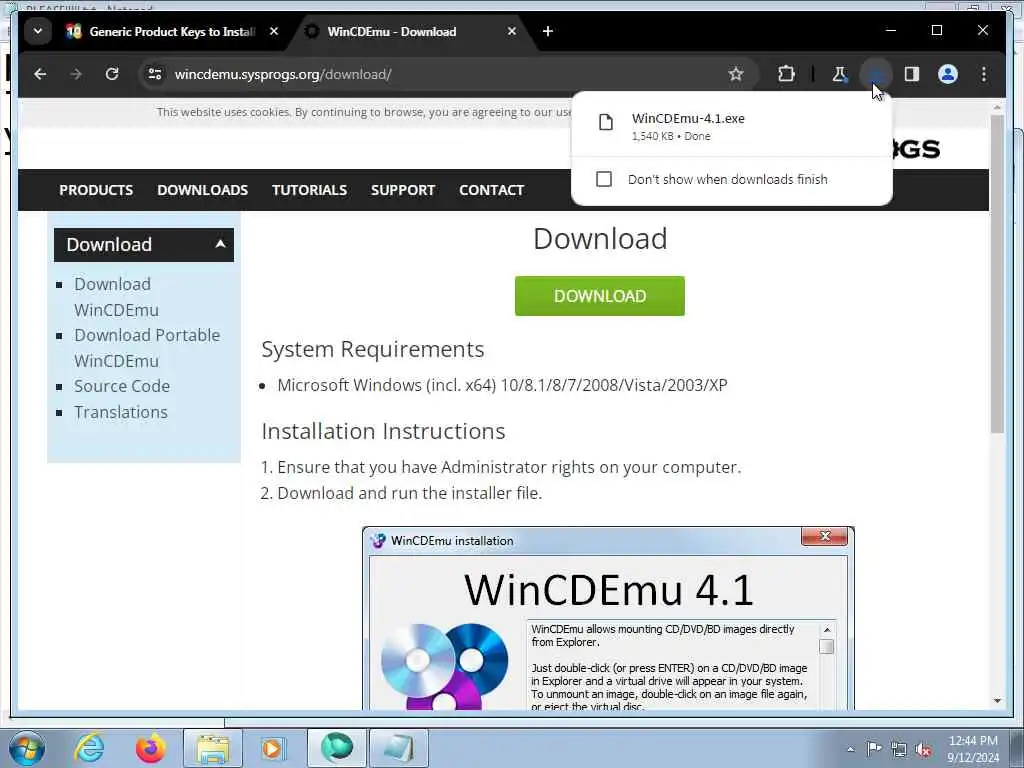
Task: Click the green DOWNLOAD button
Action: pyautogui.click(x=600, y=296)
